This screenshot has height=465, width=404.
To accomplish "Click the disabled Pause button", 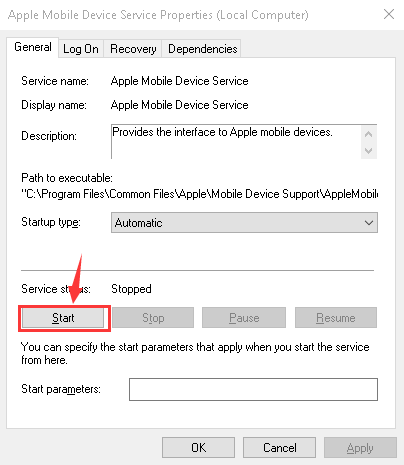I will coord(244,318).
